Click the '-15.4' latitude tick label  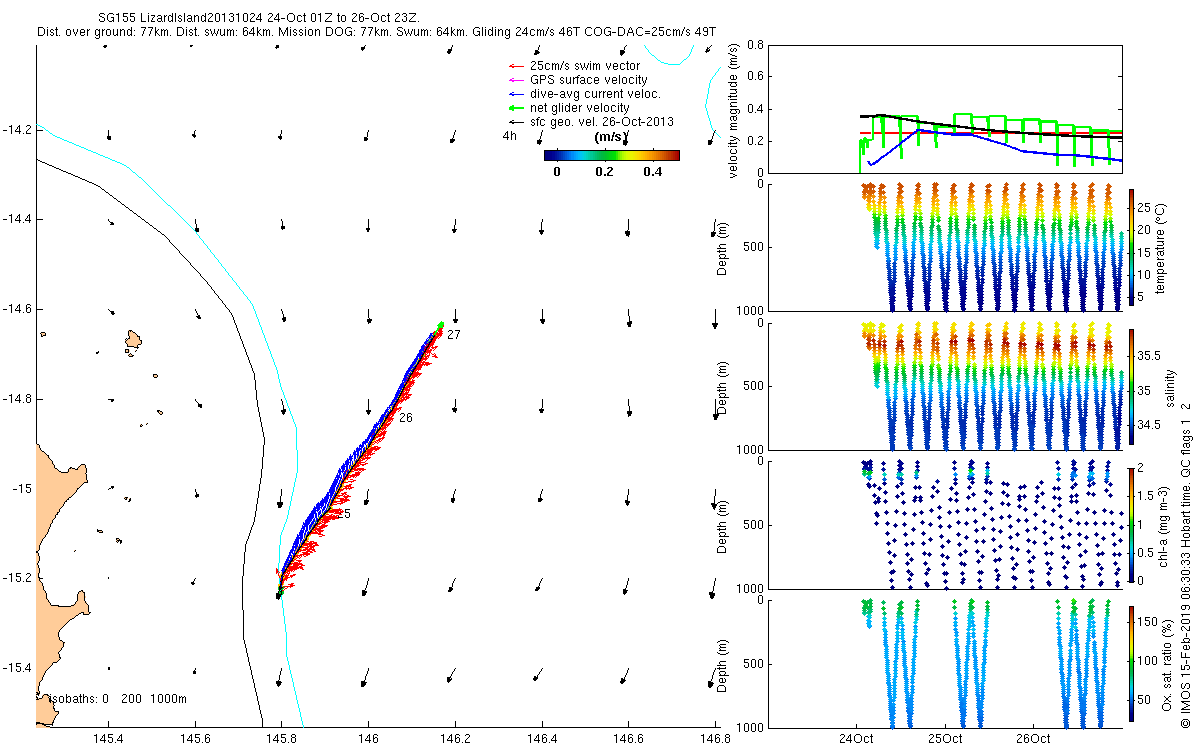point(17,668)
